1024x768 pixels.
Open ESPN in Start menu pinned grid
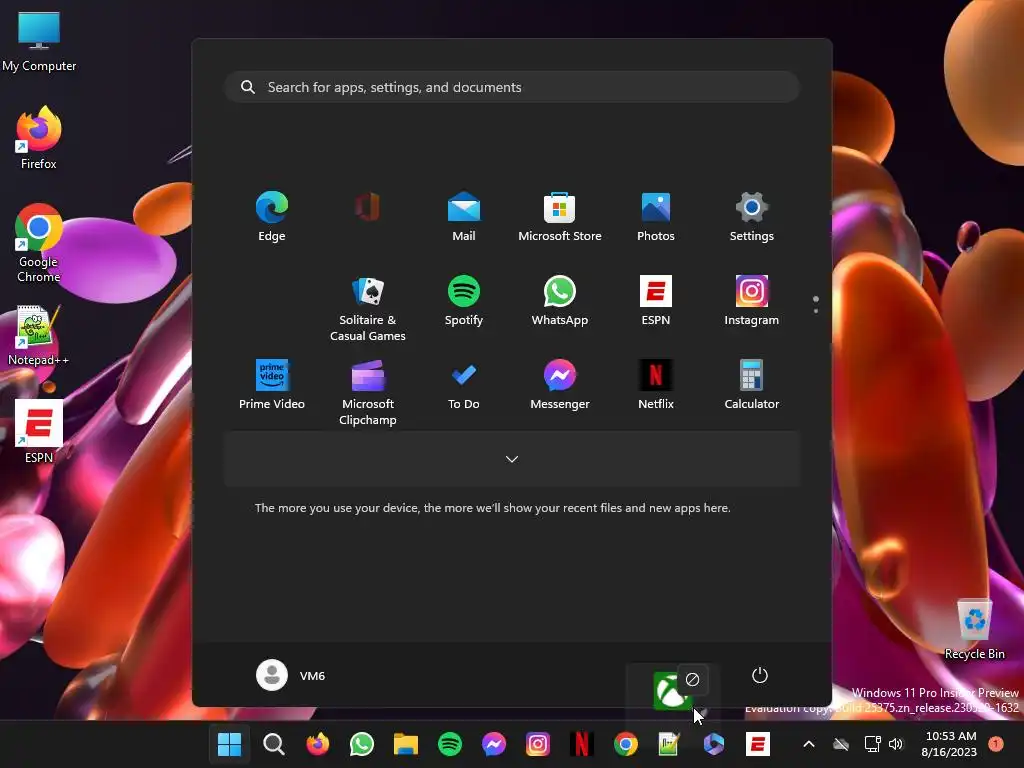click(656, 300)
